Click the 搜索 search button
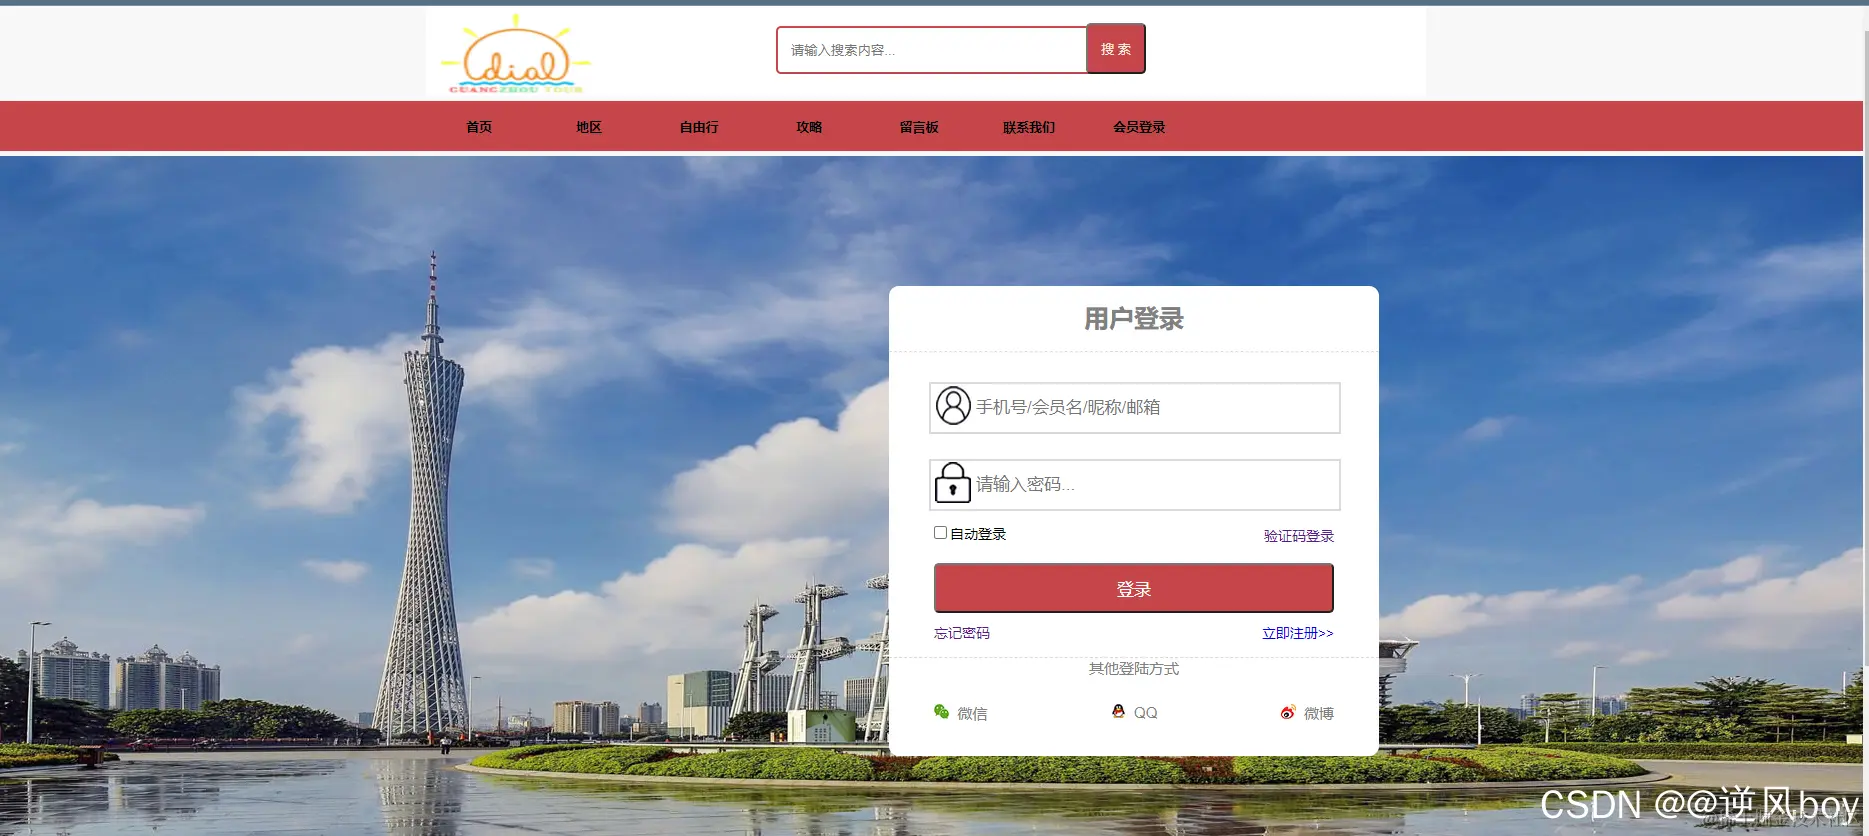 point(1116,49)
